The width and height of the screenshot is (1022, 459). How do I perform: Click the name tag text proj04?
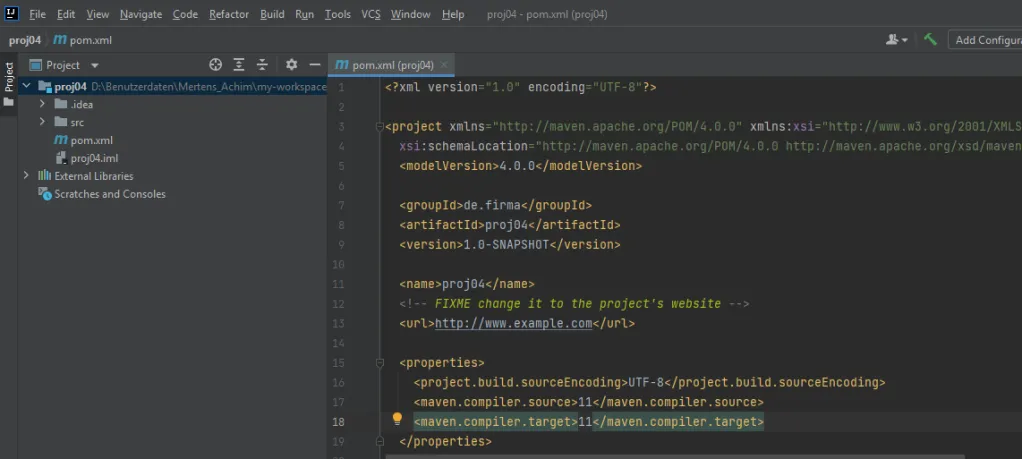[x=463, y=284]
